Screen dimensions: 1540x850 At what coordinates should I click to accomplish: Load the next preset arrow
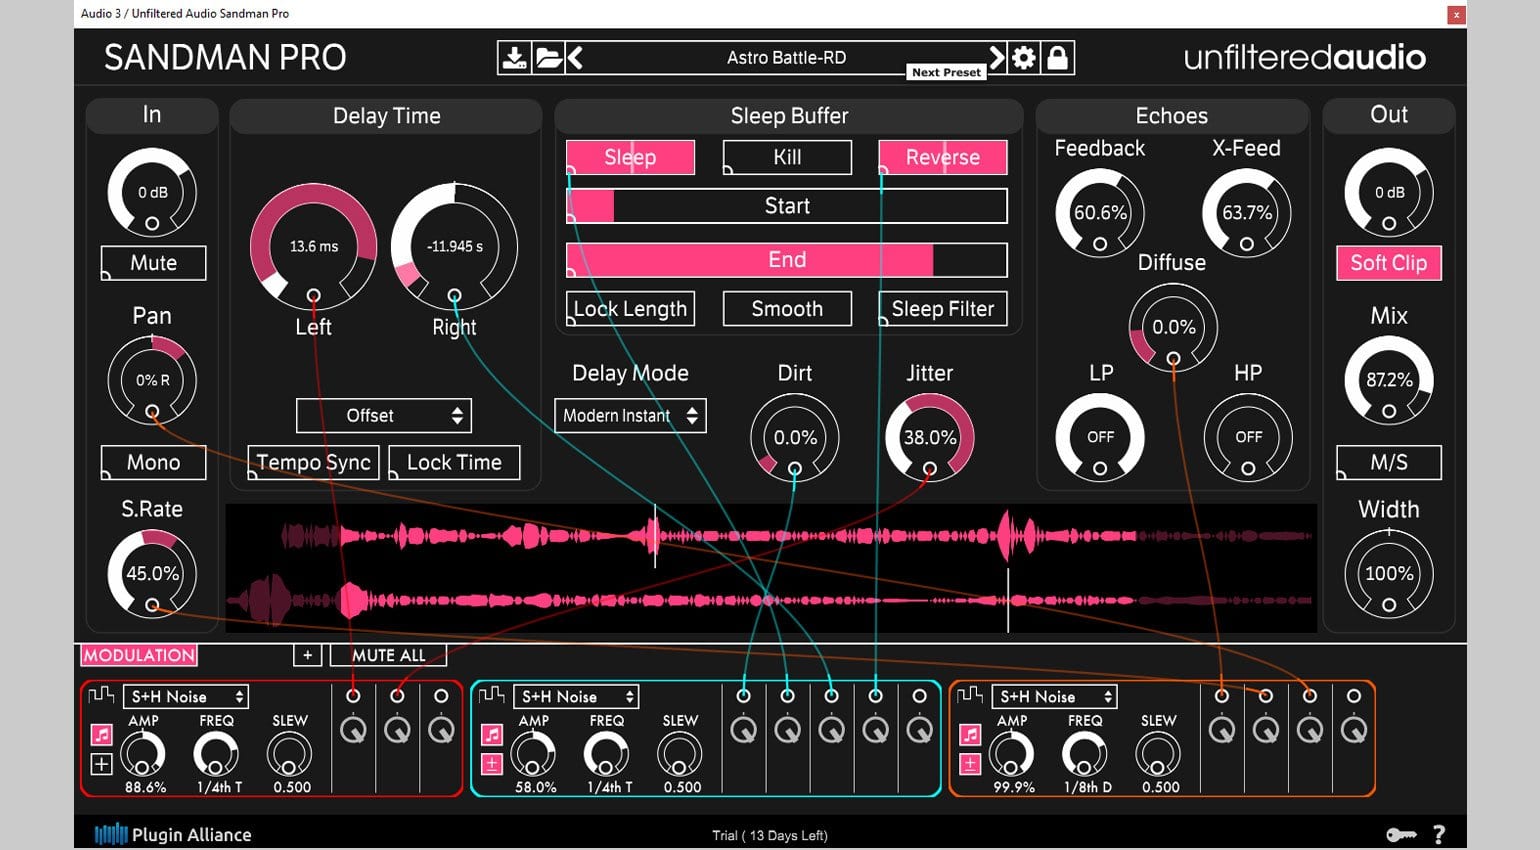(x=996, y=57)
